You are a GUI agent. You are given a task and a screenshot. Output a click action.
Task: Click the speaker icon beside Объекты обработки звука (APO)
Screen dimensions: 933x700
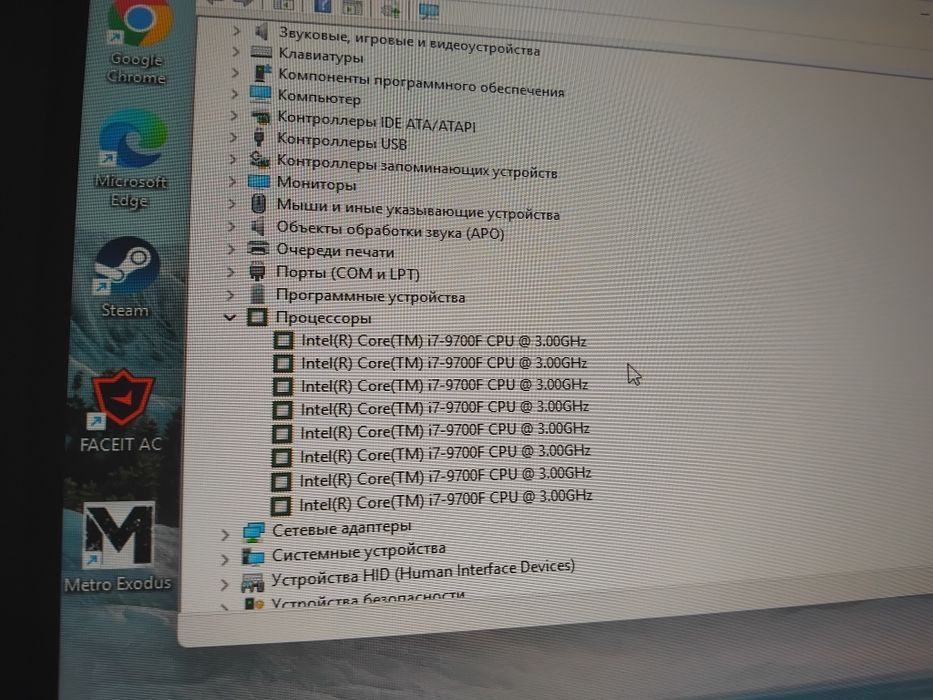[x=258, y=226]
